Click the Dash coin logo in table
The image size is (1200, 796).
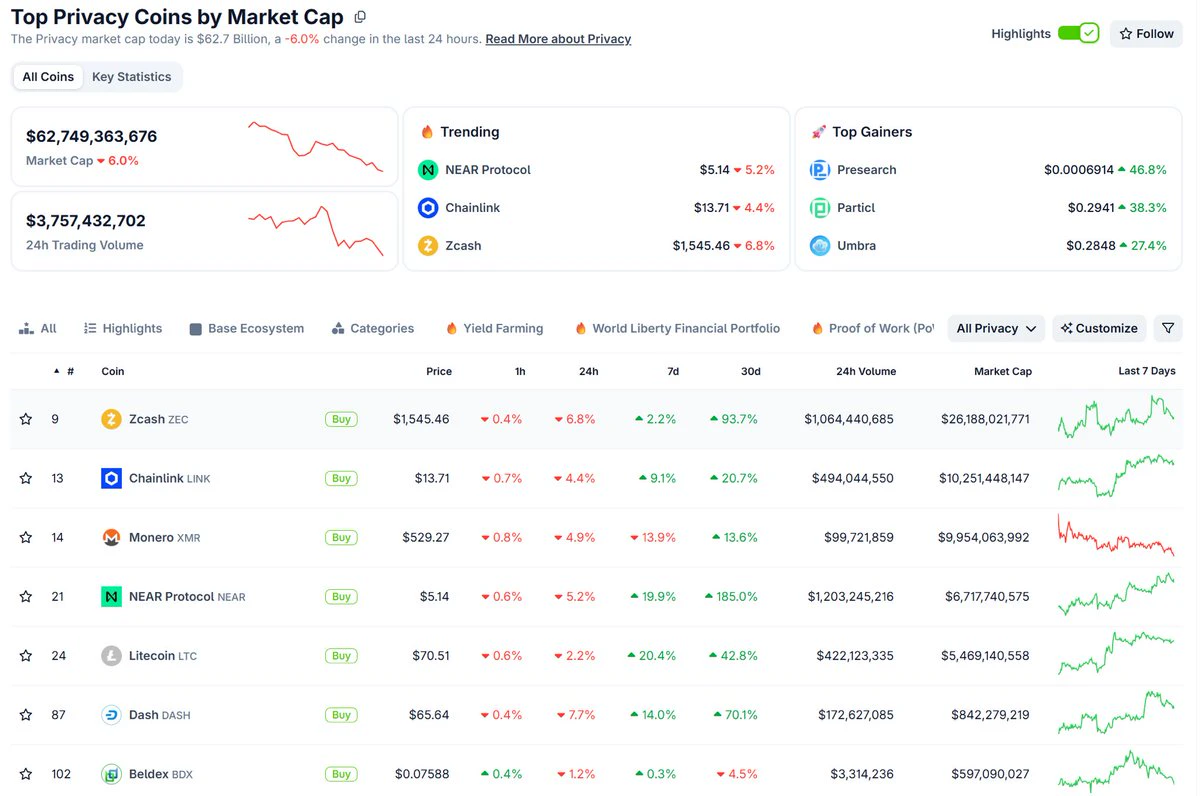coord(111,714)
